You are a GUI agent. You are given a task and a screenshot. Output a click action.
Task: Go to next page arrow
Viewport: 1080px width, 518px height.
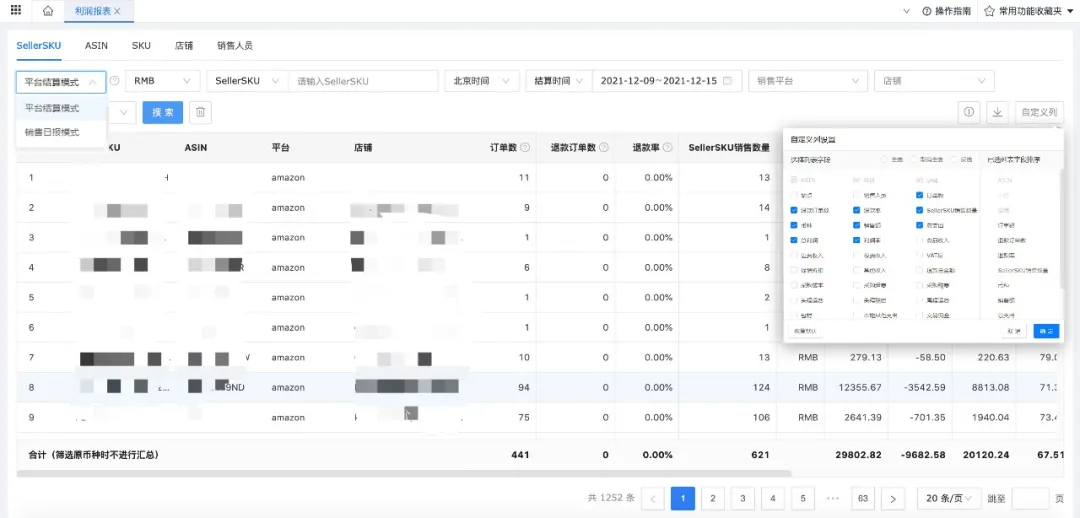pyautogui.click(x=893, y=498)
